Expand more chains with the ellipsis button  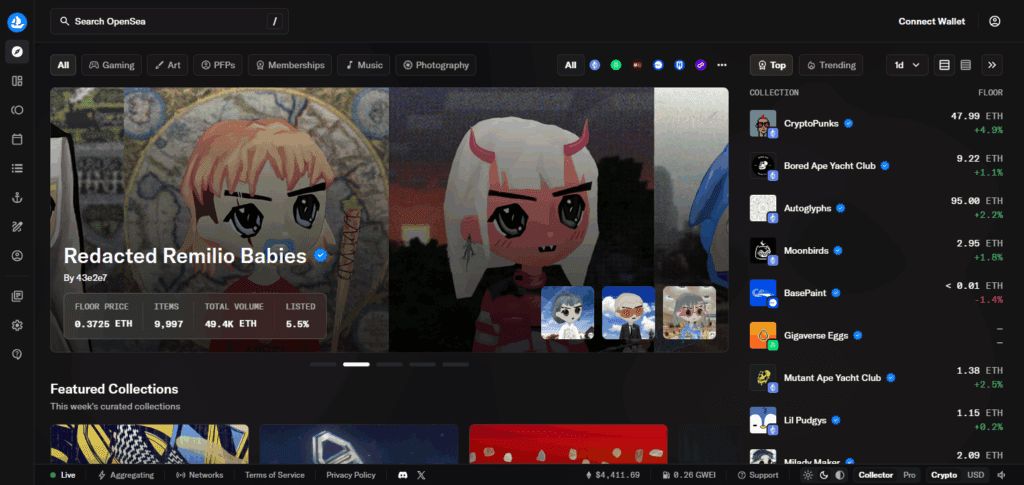click(722, 65)
